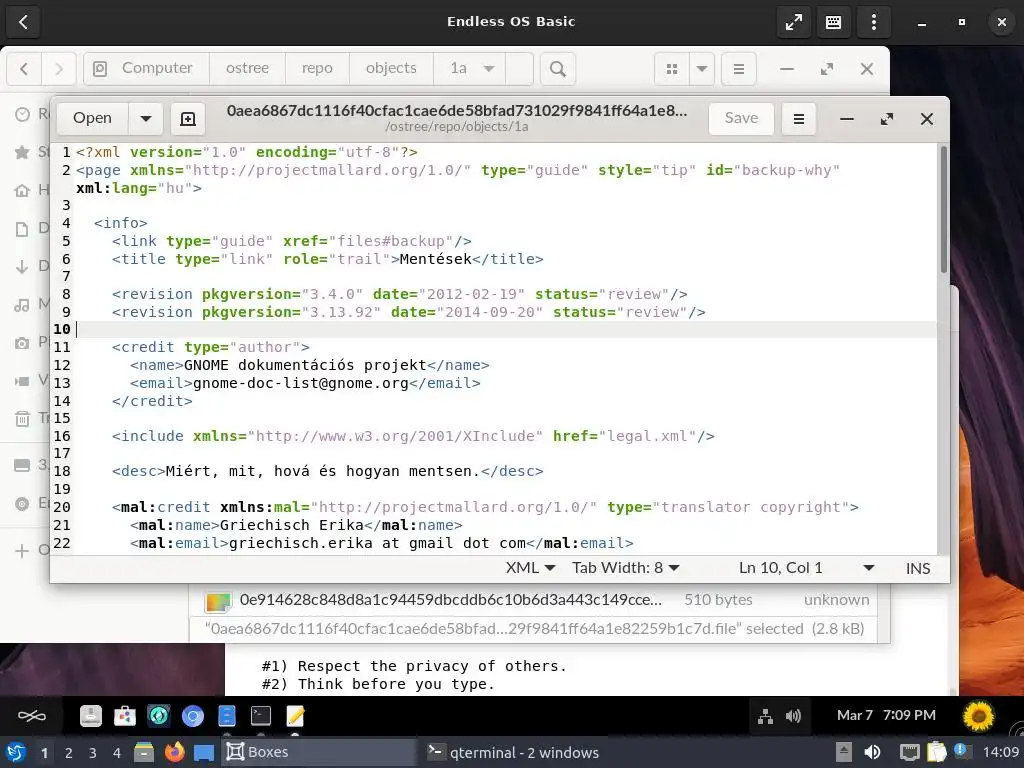Open the file manager hamburger menu
1024x768 pixels.
(x=739, y=69)
